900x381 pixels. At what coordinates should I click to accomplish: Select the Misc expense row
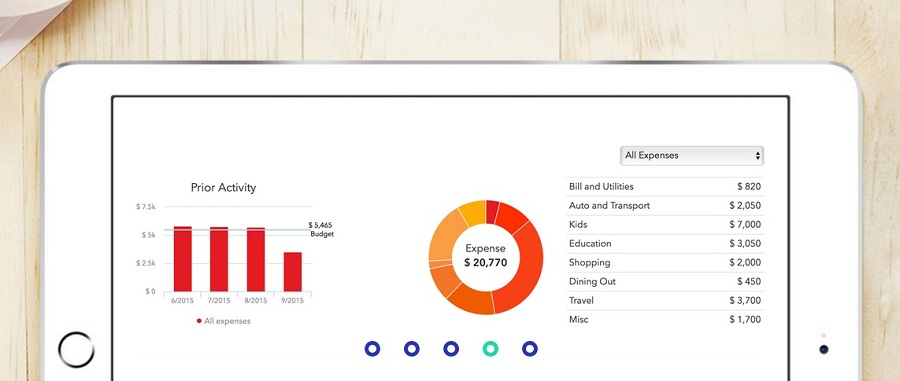pyautogui.click(x=665, y=319)
